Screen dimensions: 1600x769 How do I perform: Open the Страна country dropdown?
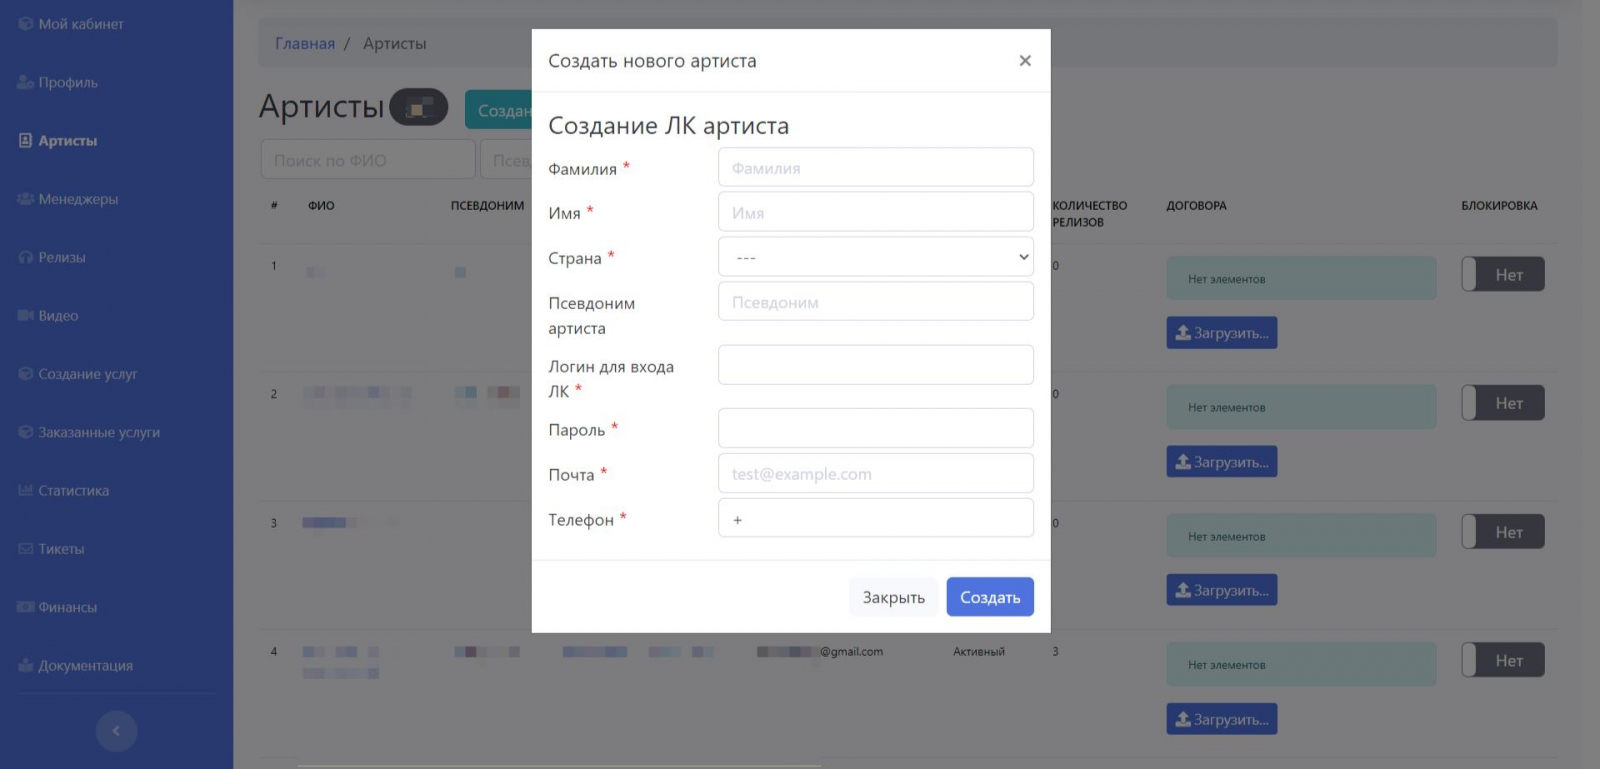[x=876, y=257]
